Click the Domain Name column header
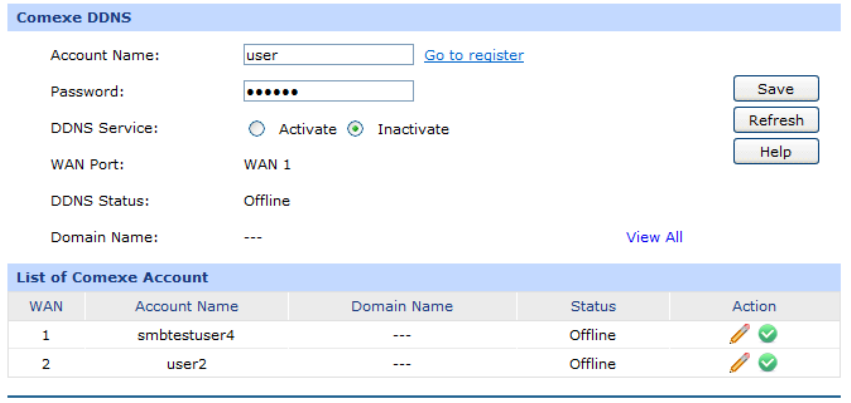Screen dimensions: 851x403 coord(402,306)
